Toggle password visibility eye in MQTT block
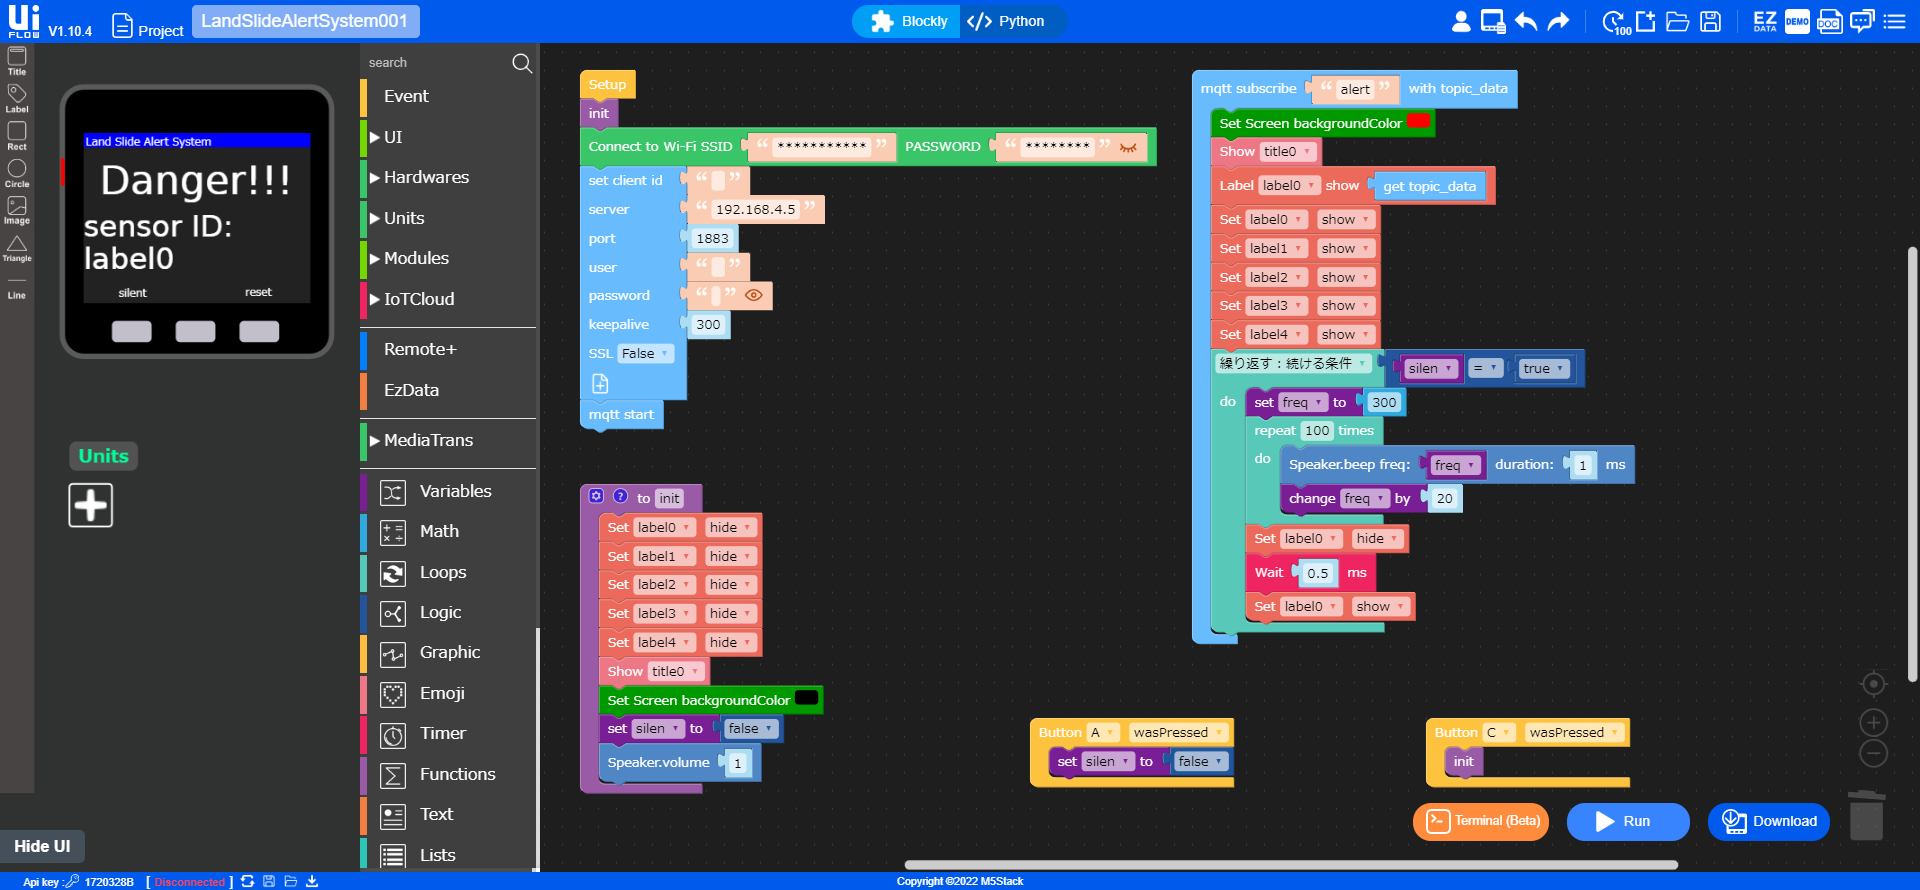This screenshot has width=1920, height=890. [x=754, y=295]
